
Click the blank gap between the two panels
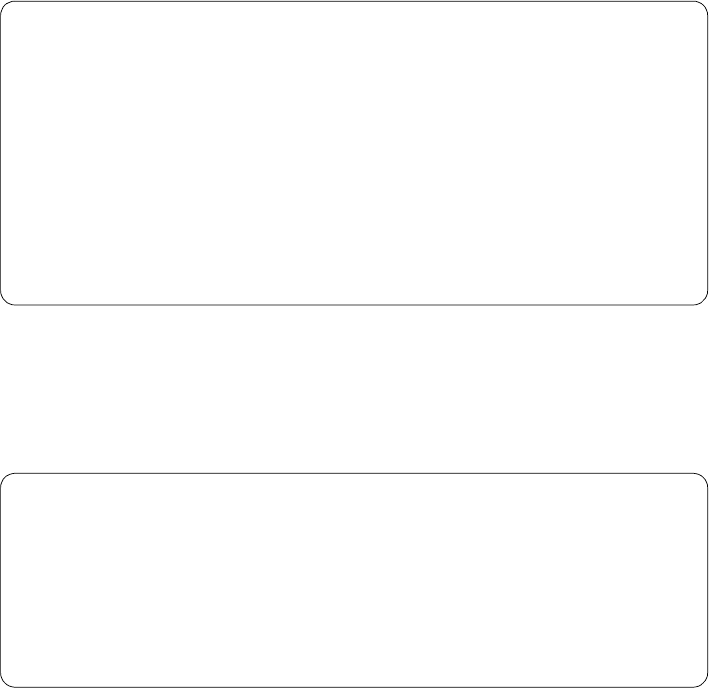tap(354, 389)
